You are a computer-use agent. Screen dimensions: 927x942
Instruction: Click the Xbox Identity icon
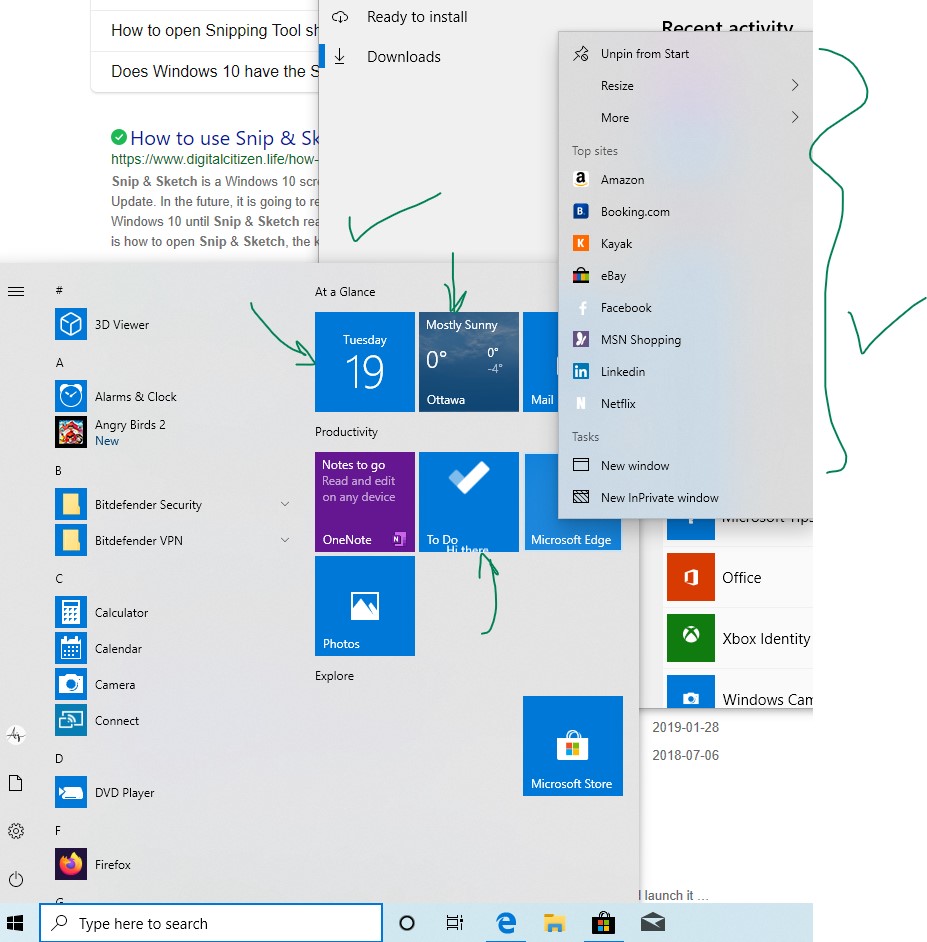tap(691, 638)
